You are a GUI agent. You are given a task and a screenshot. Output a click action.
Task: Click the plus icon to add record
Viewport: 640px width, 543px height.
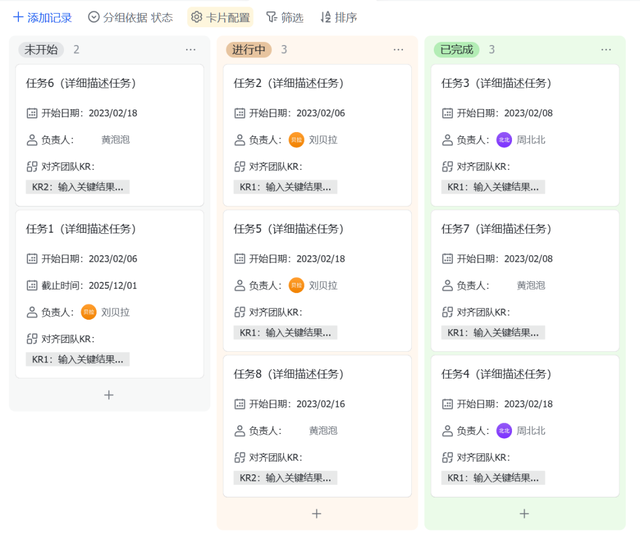(x=18, y=17)
